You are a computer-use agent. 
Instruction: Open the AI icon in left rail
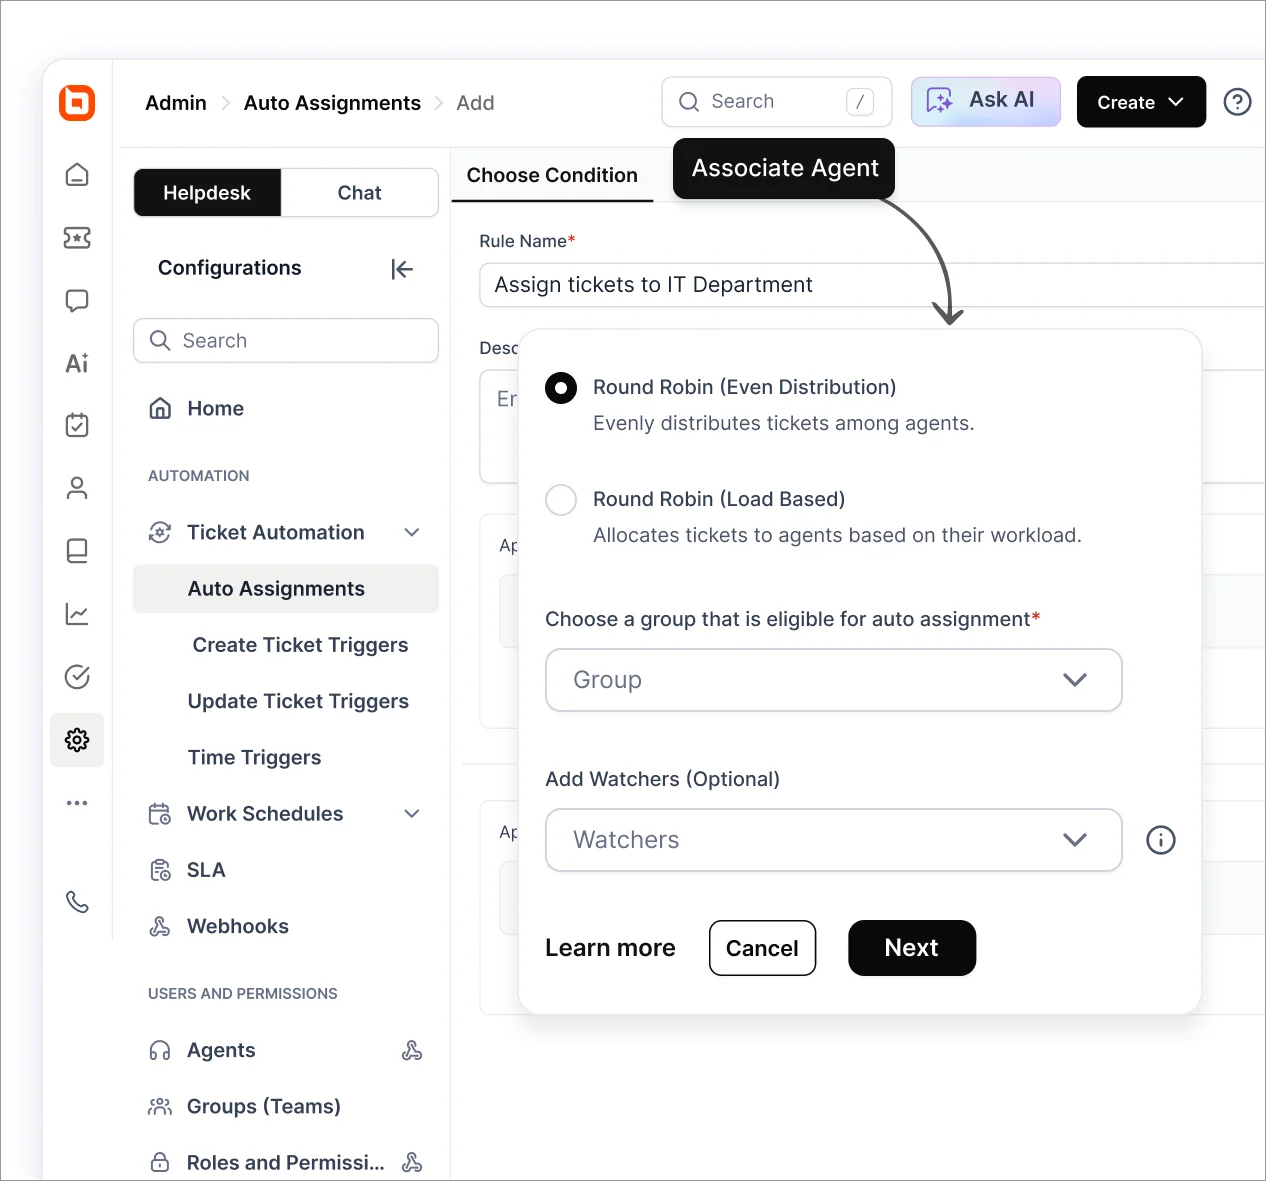[x=77, y=363]
